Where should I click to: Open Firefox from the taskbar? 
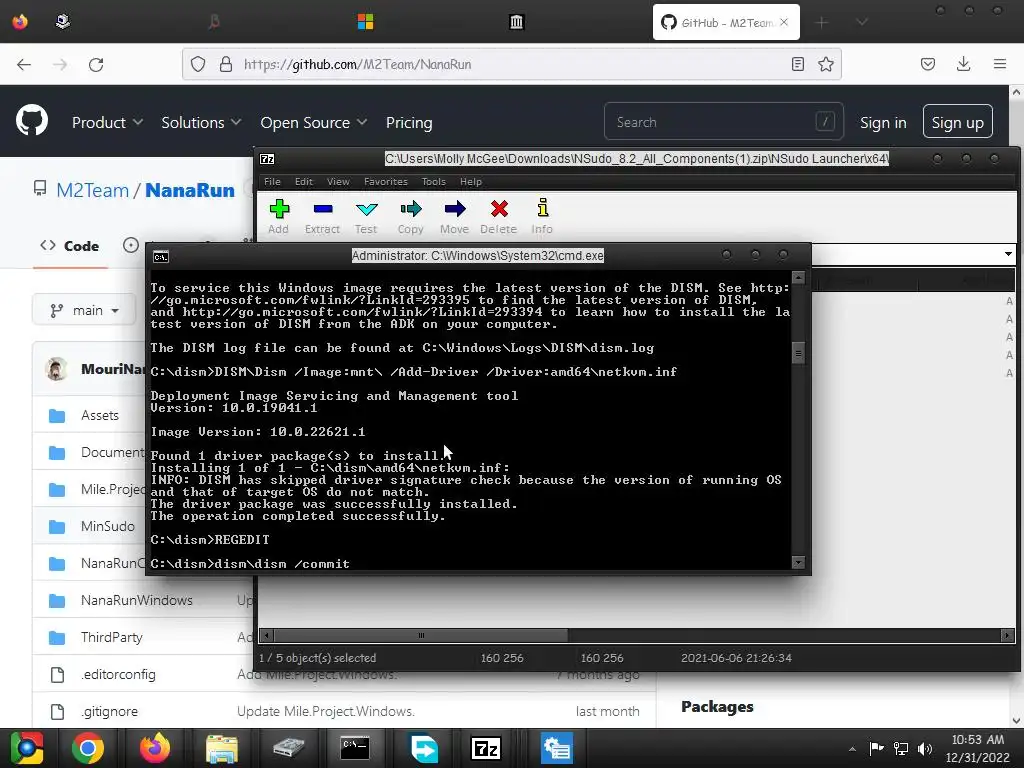[x=155, y=748]
